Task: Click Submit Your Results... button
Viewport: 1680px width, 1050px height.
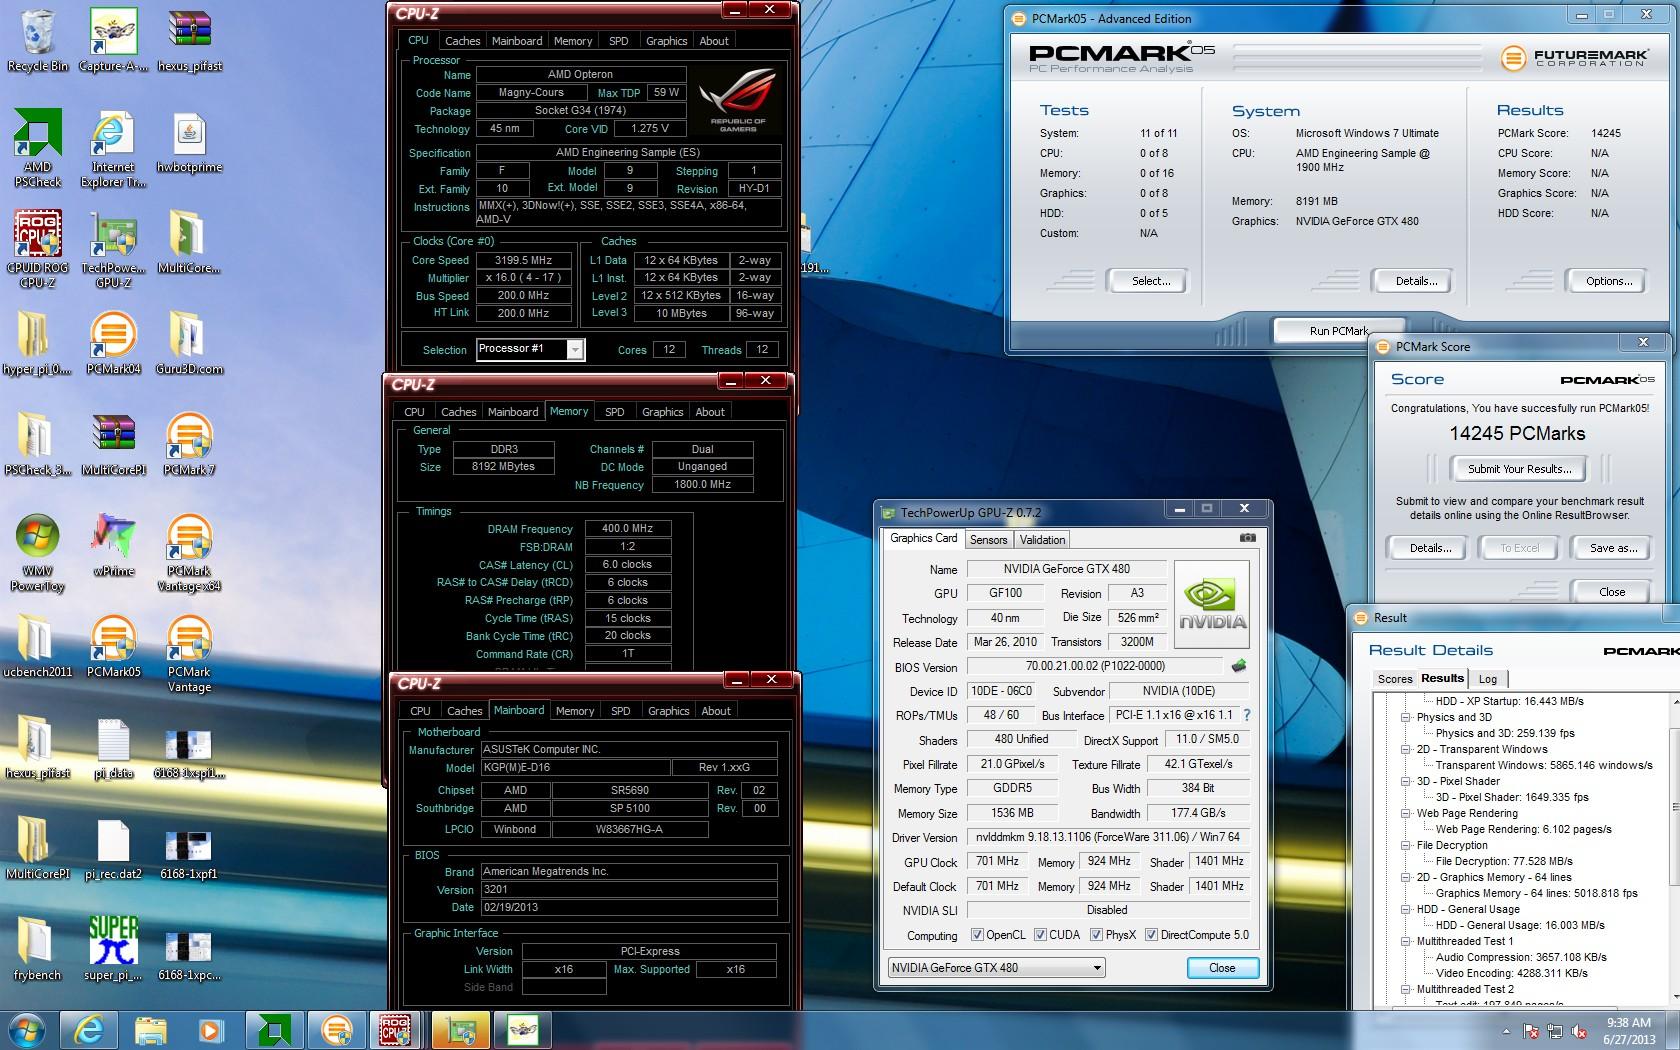Action: [x=1519, y=469]
